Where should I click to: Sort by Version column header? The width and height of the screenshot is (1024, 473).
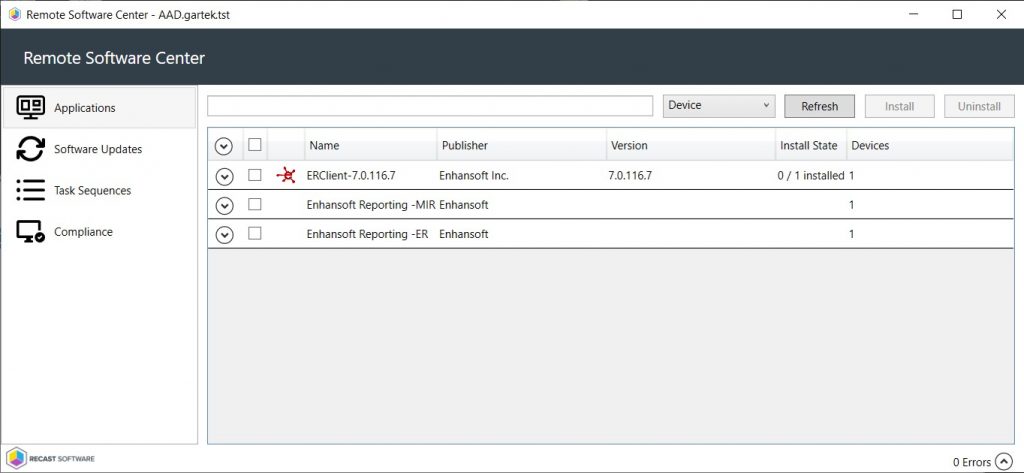(690, 145)
